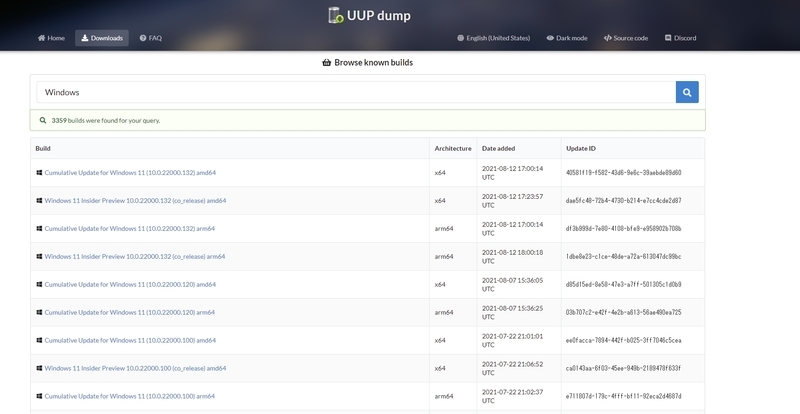Image resolution: width=800 pixels, height=414 pixels.
Task: Open the Source code link
Action: click(626, 38)
